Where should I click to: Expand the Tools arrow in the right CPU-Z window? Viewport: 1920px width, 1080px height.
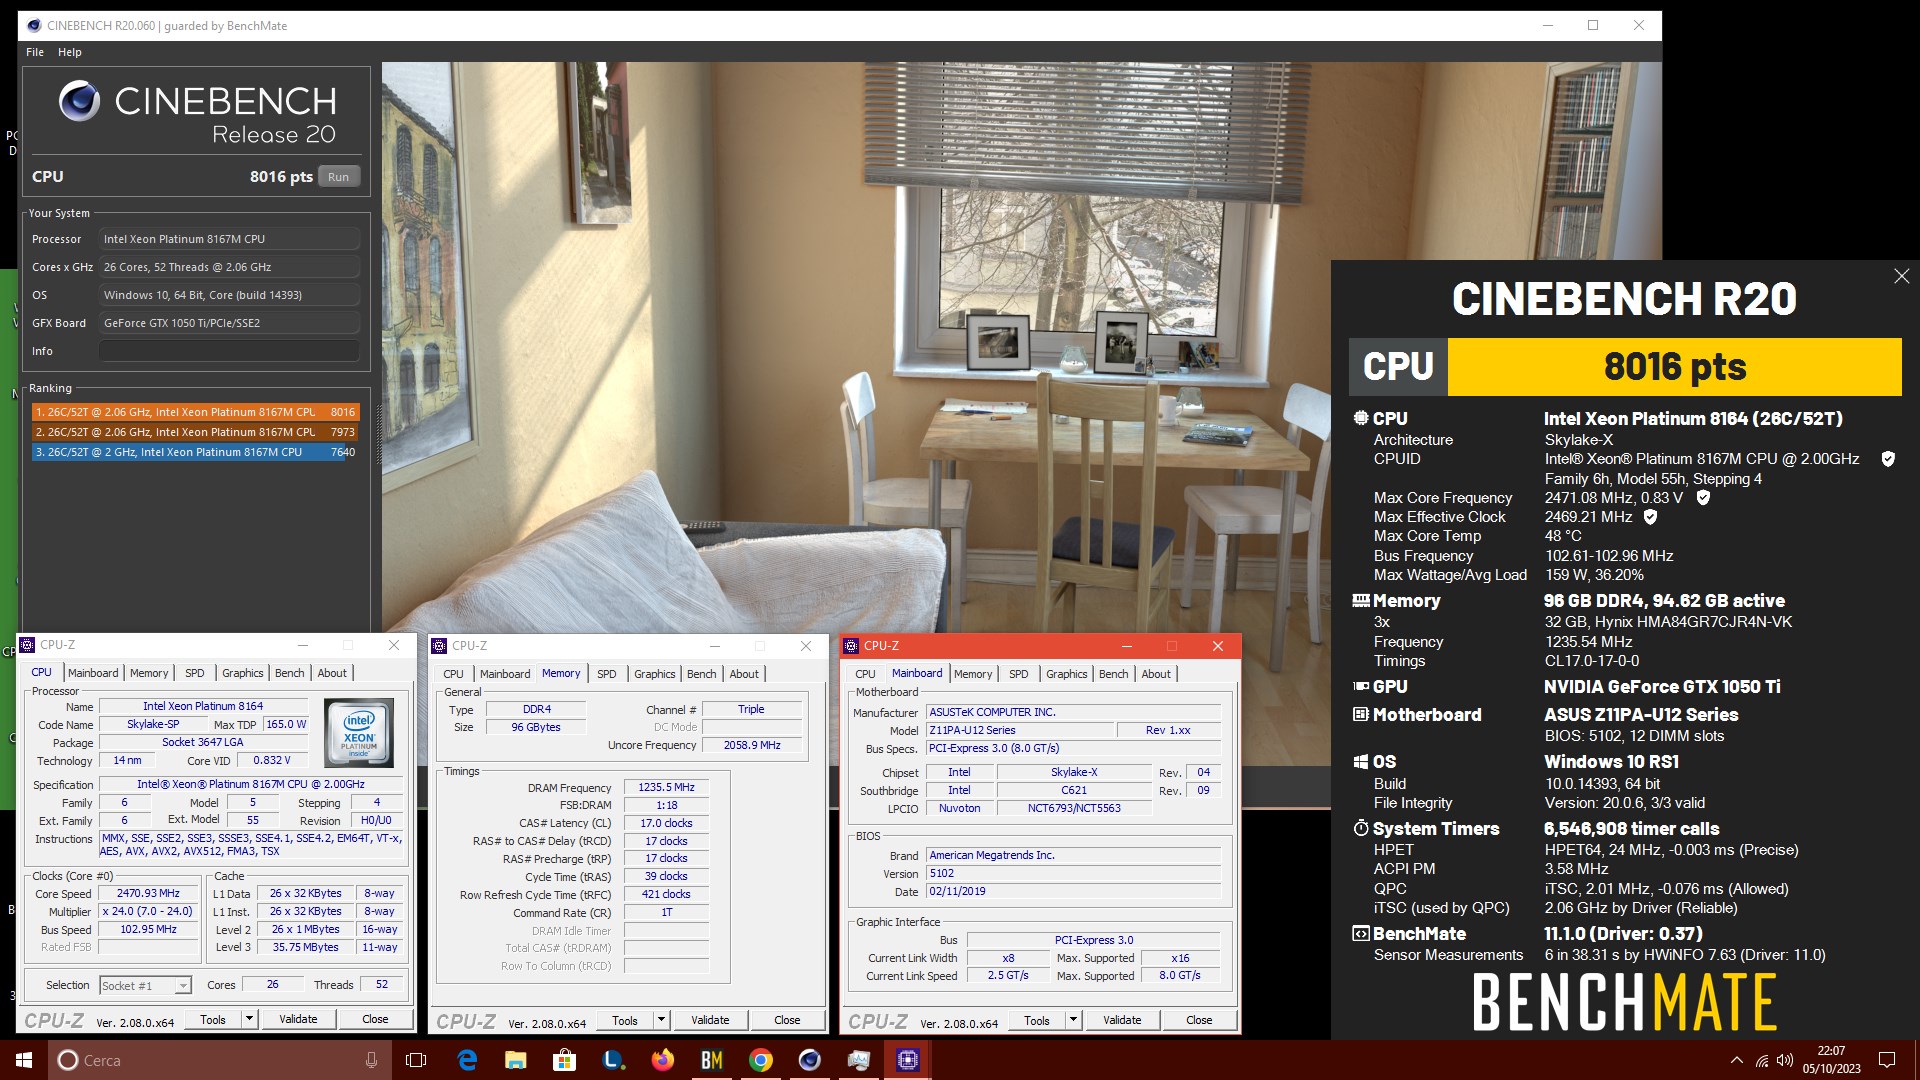click(1073, 1020)
